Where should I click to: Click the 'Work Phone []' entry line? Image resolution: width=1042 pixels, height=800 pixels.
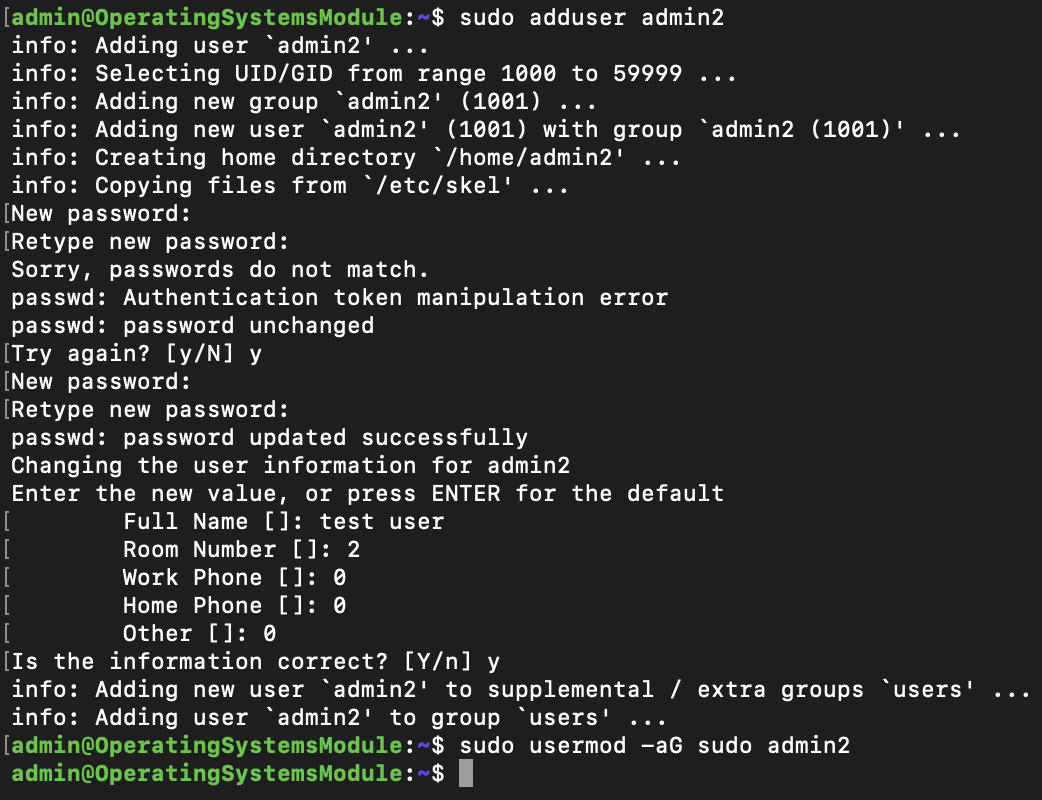[234, 577]
